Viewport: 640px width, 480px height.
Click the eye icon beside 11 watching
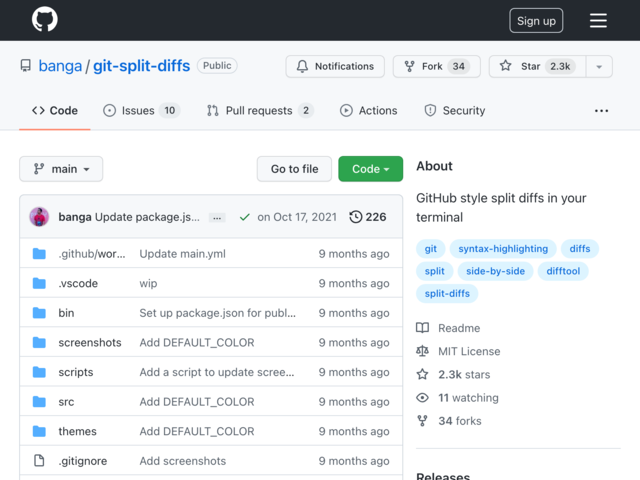point(422,398)
